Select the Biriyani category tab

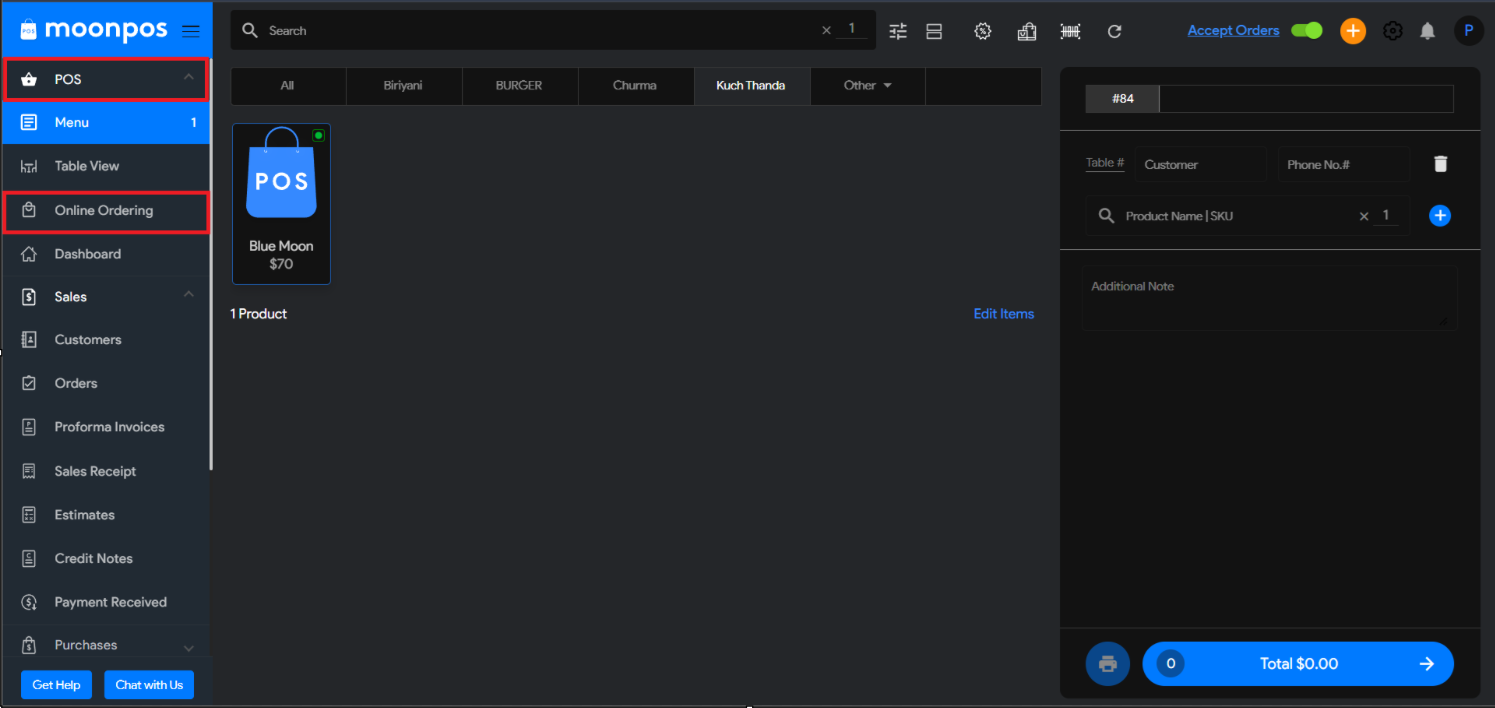pyautogui.click(x=403, y=86)
